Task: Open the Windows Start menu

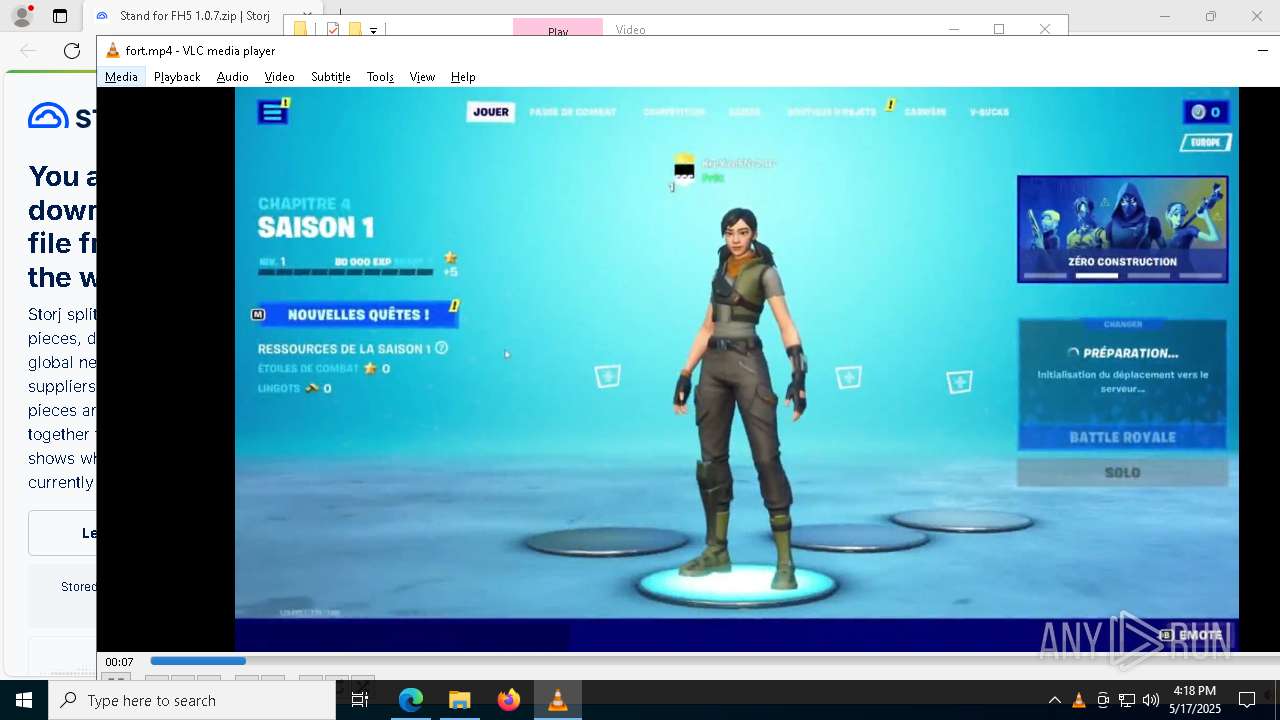Action: (24, 700)
